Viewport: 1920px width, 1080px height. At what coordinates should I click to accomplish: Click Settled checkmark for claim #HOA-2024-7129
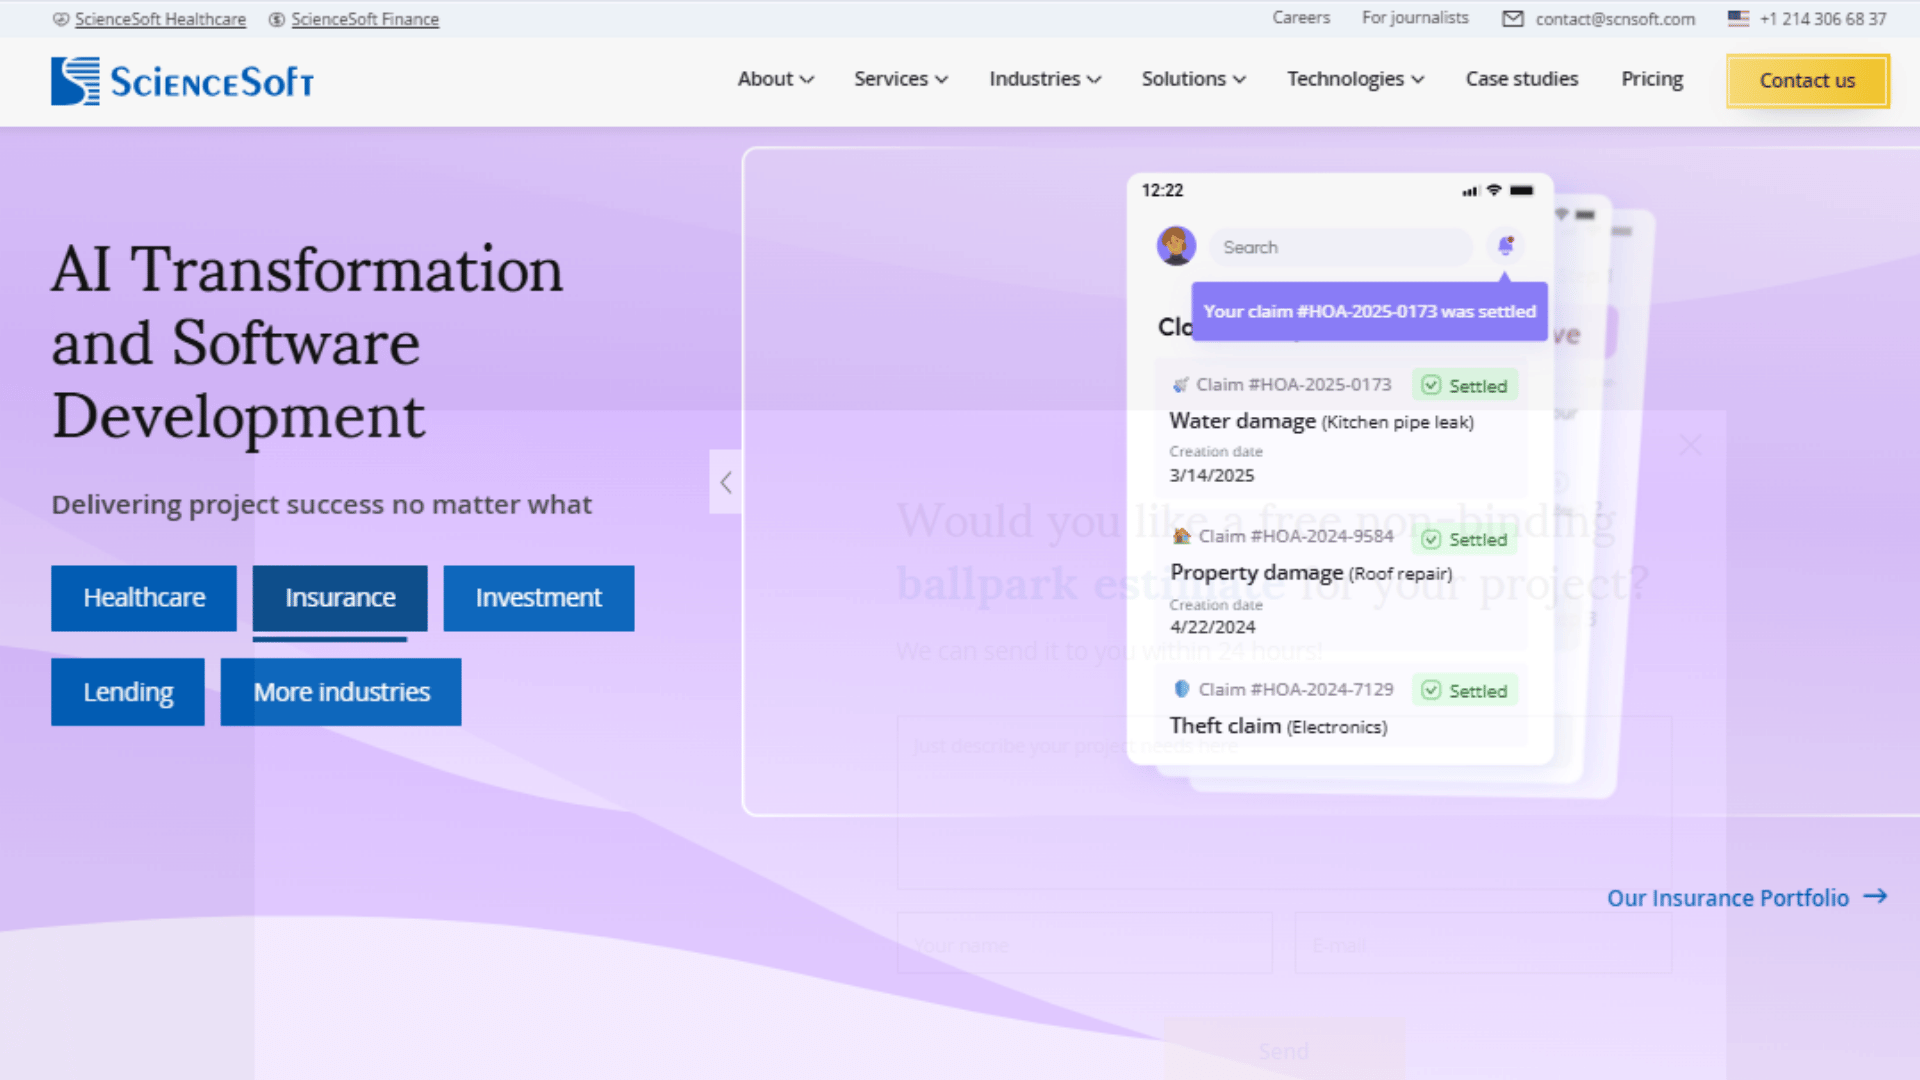(x=1431, y=690)
